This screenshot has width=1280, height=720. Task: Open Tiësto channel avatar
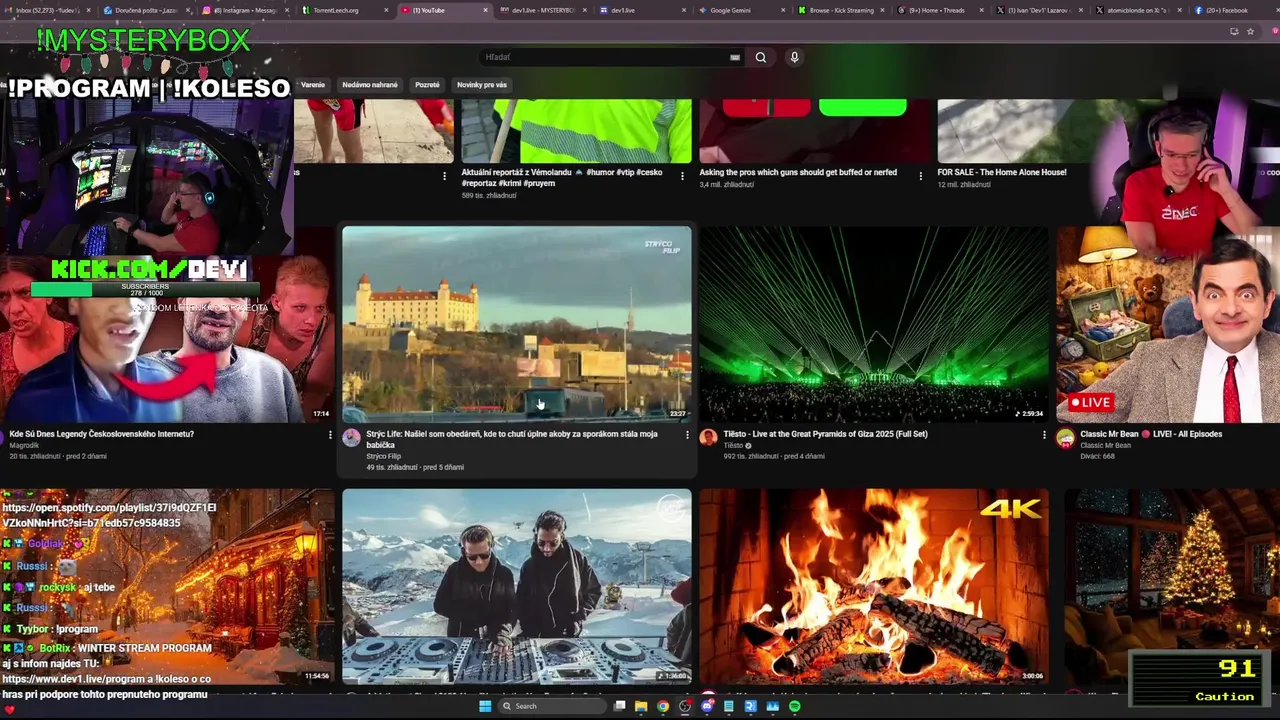click(x=708, y=438)
